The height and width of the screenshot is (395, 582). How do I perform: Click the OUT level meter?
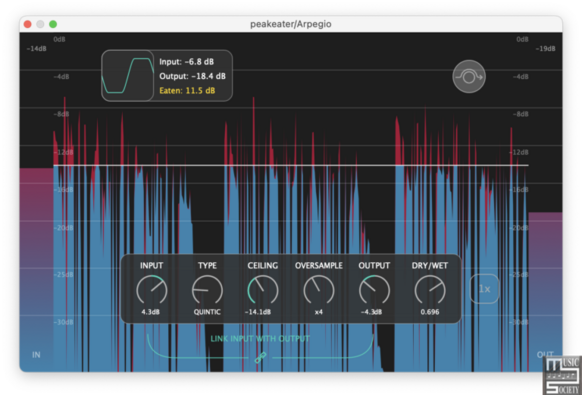tap(545, 292)
